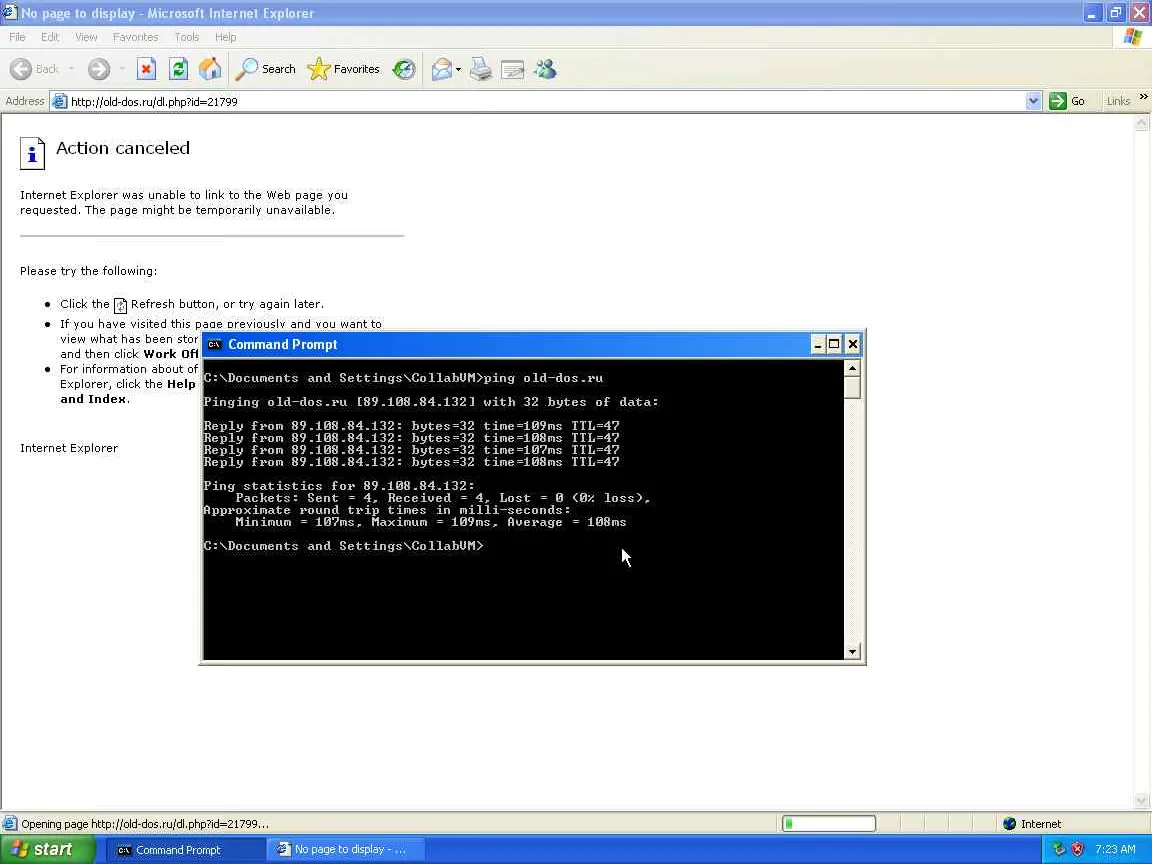Viewport: 1152px width, 864px height.
Task: Minimize the Command Prompt window
Action: [x=818, y=345]
